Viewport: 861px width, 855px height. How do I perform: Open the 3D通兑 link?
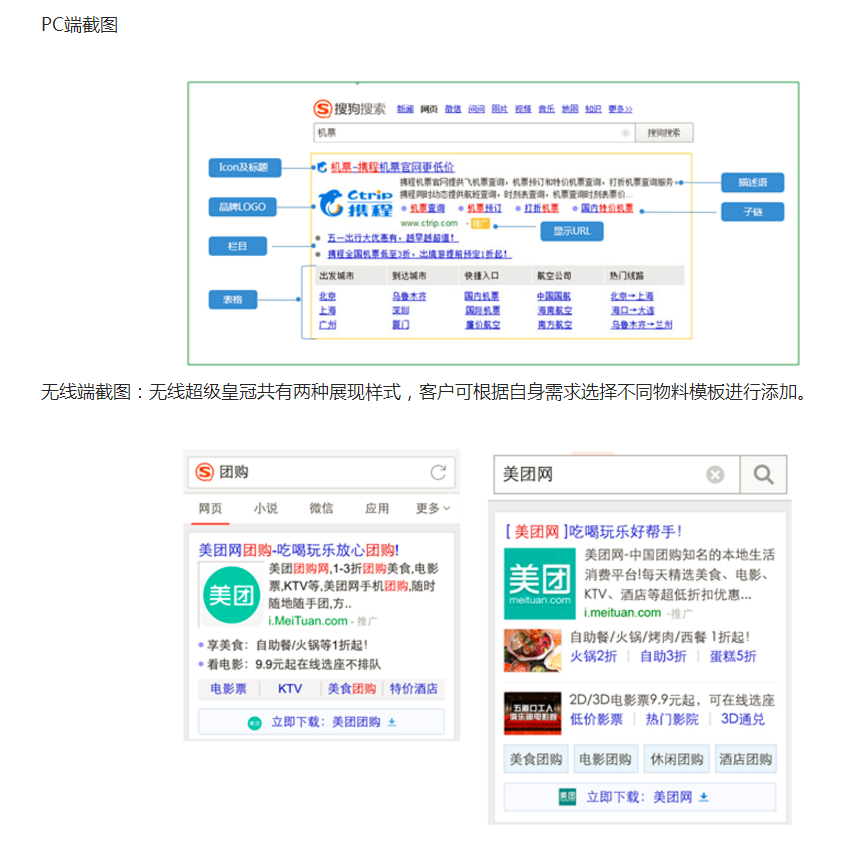pos(742,719)
